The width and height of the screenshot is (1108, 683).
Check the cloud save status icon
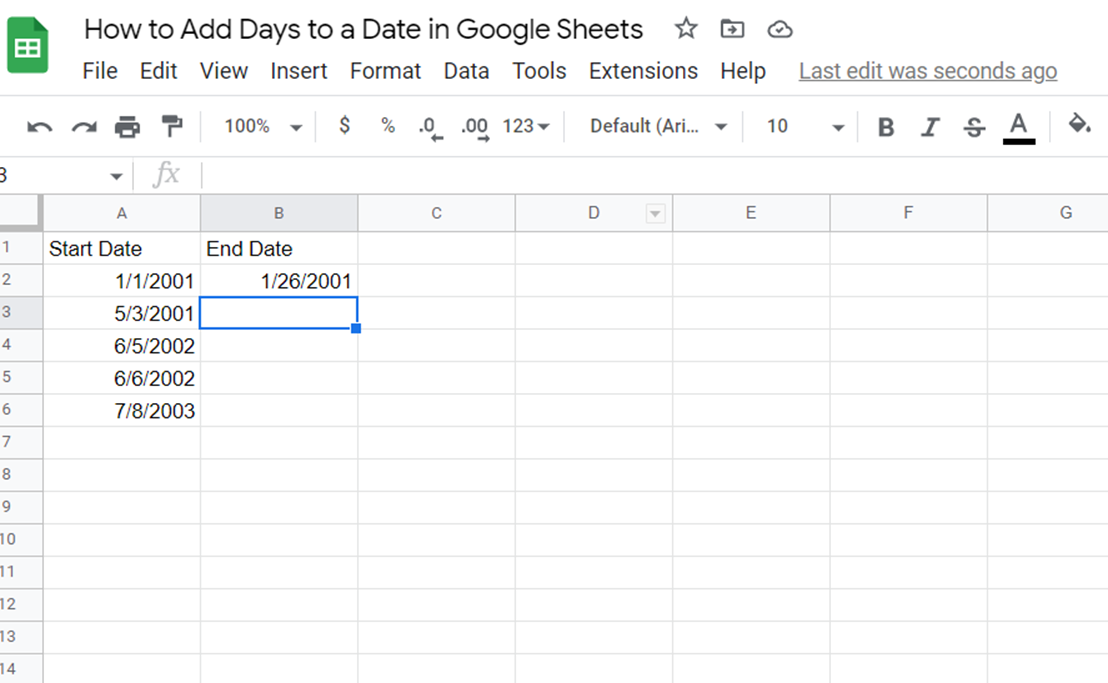(779, 30)
